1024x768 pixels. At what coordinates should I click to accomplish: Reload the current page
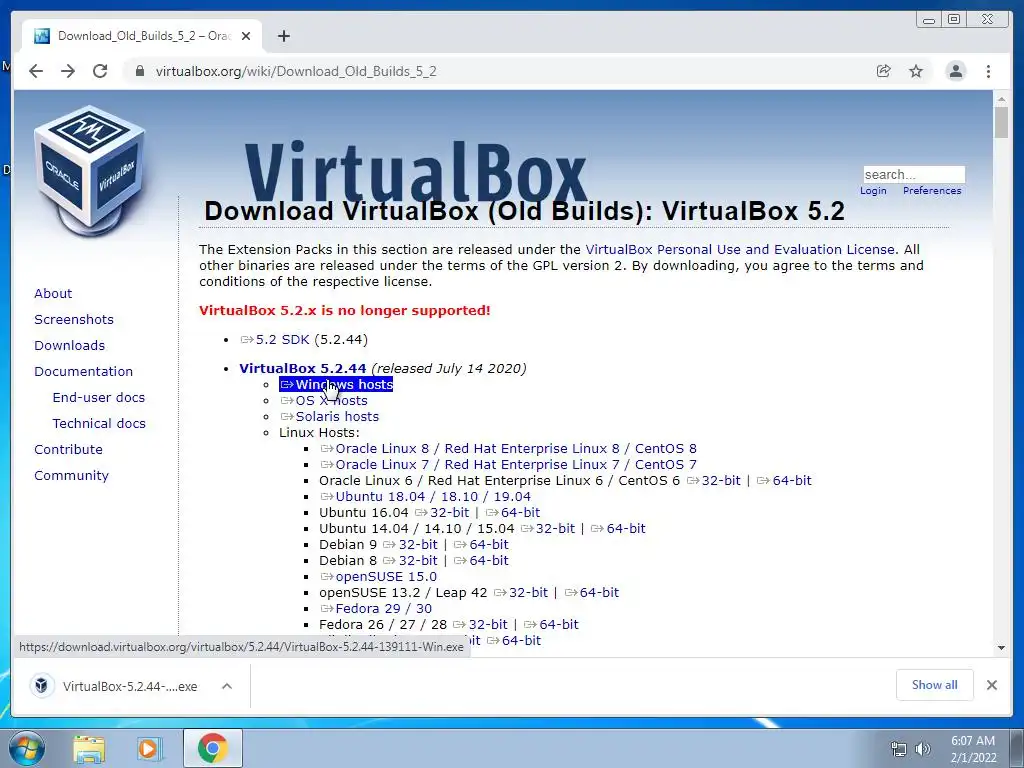coord(100,71)
